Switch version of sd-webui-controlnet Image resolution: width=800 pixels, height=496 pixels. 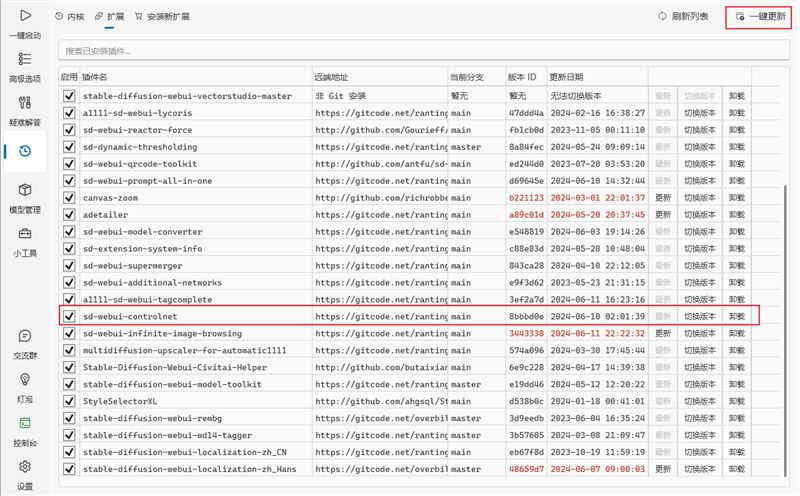click(x=699, y=316)
